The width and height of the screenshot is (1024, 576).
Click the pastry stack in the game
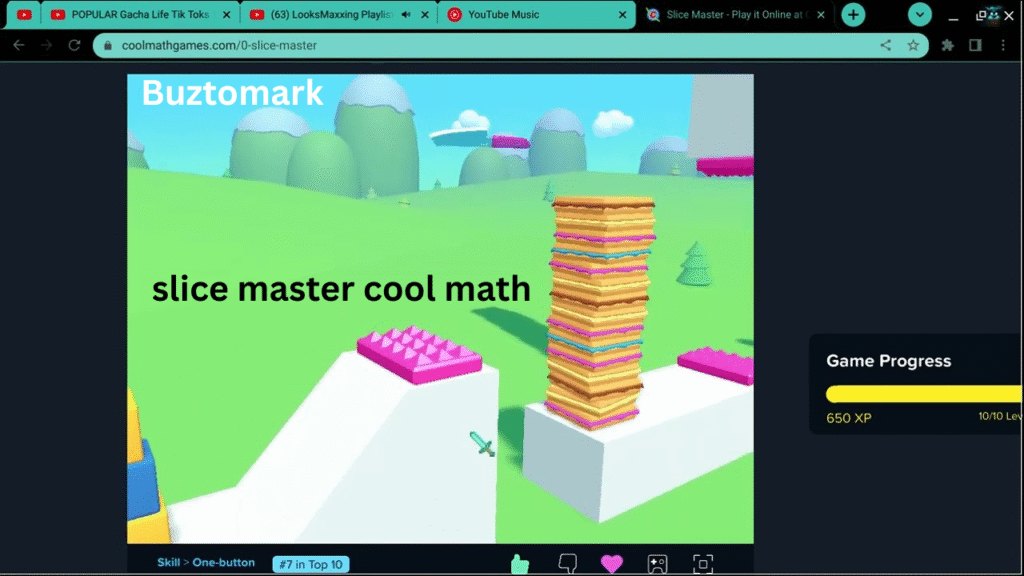[x=599, y=312]
